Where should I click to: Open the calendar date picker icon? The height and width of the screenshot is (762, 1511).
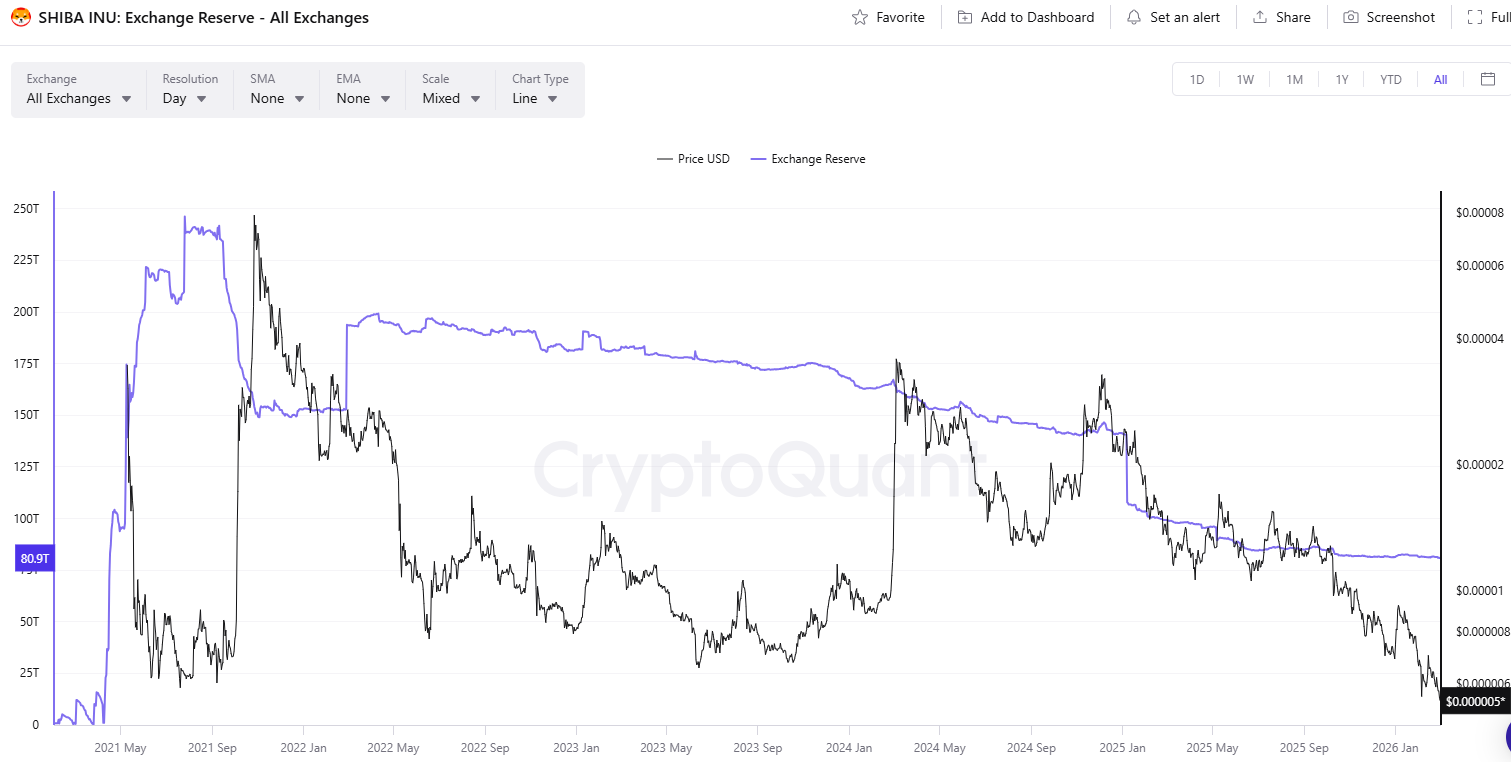point(1488,79)
